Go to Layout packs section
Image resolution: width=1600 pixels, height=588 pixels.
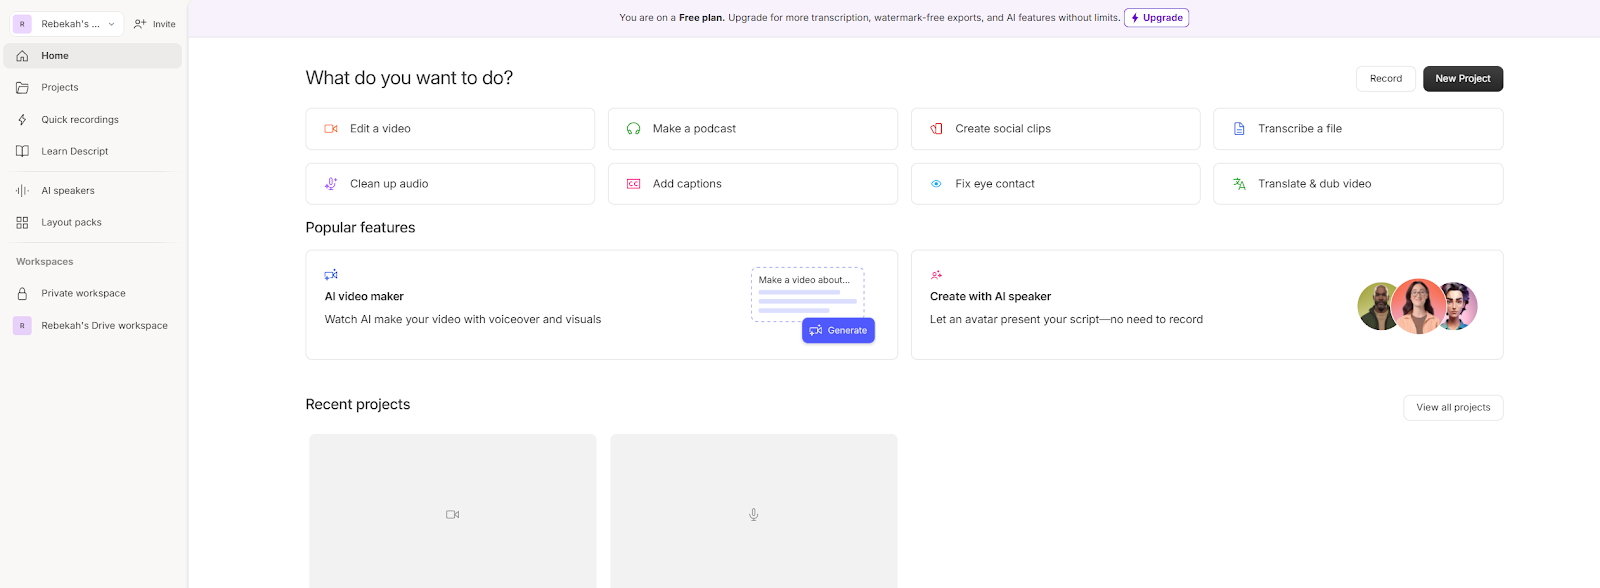[x=93, y=223]
